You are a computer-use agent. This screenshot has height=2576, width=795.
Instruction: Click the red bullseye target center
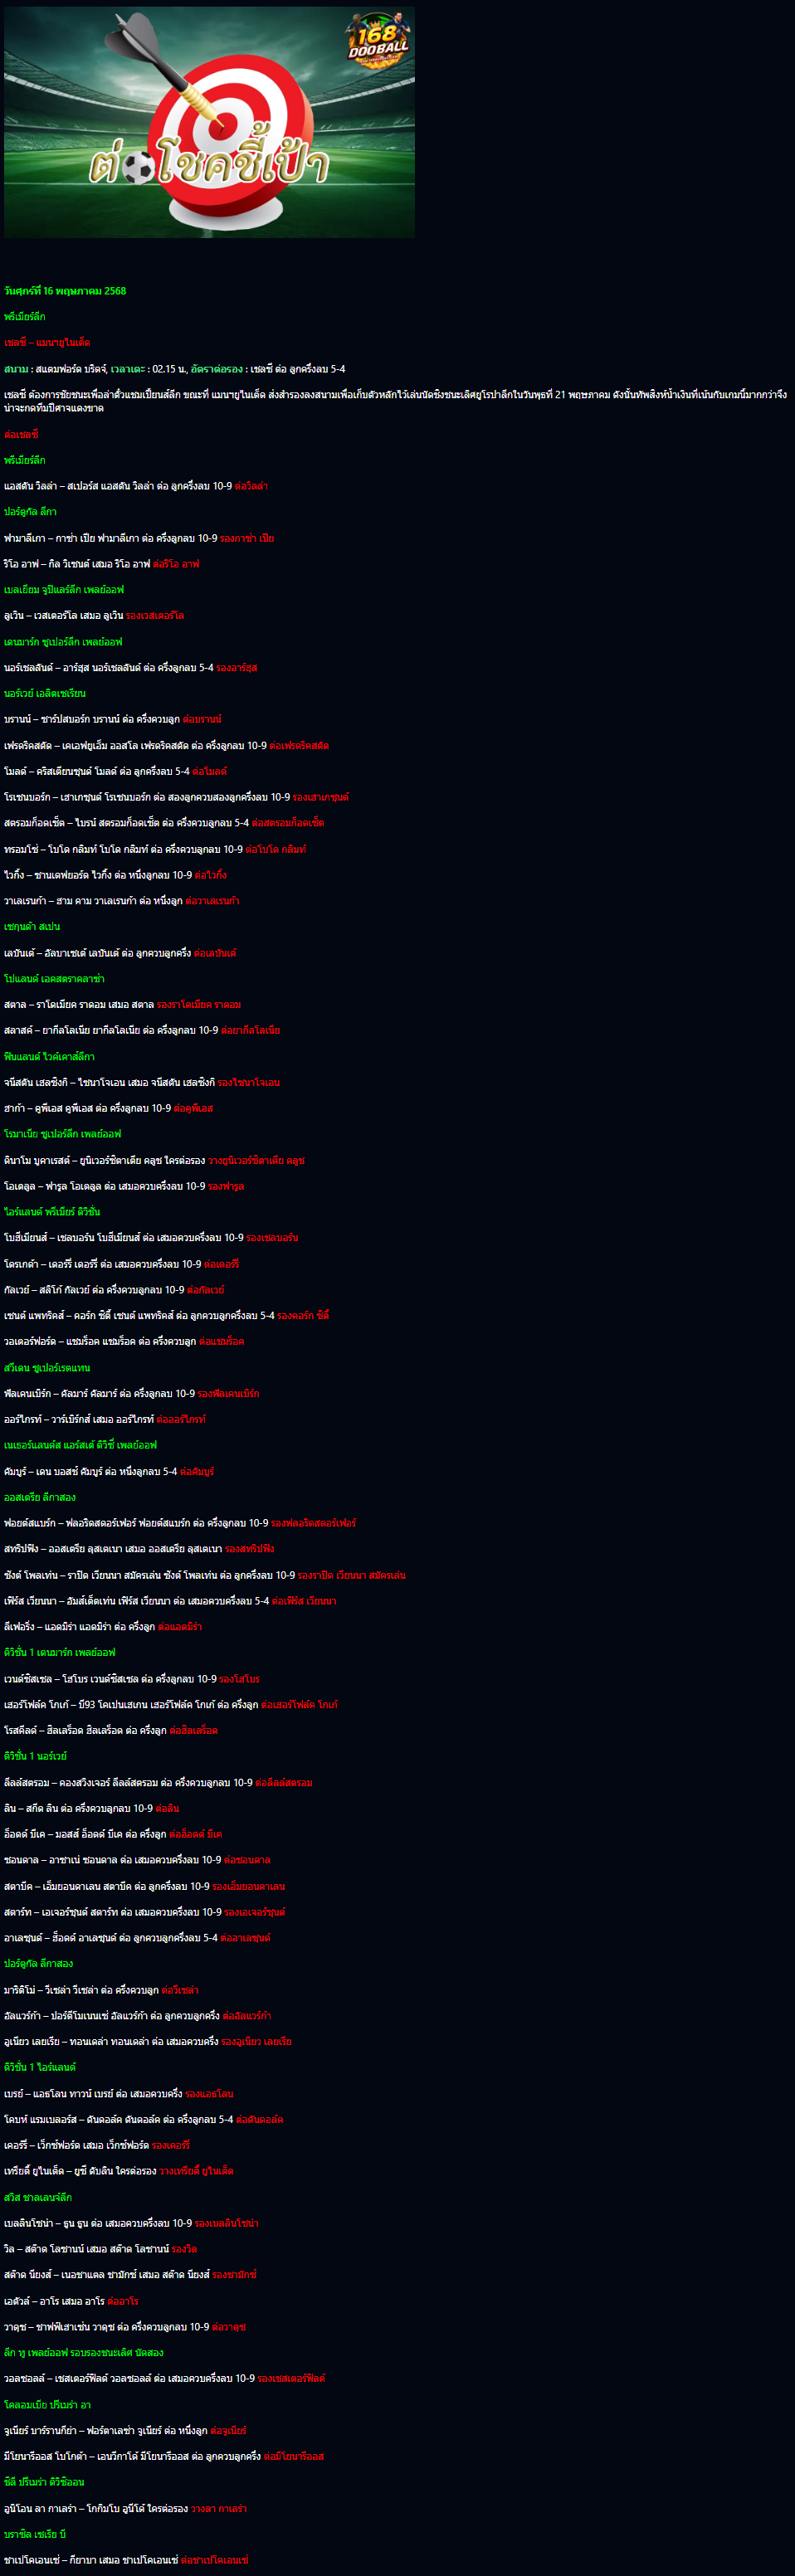coord(219,125)
